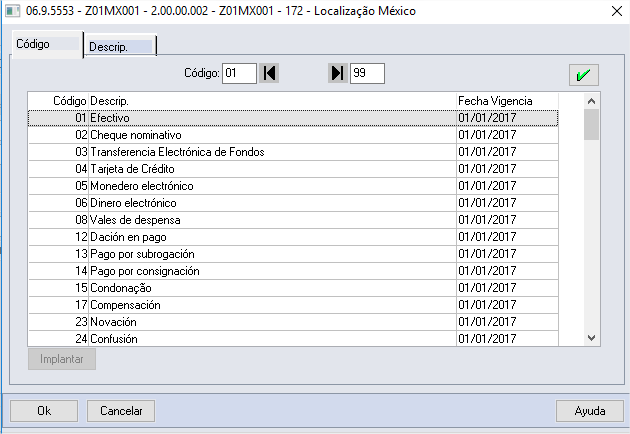Select the row 'Cheque nominativo'
Image resolution: width=630 pixels, height=434 pixels.
coord(293,135)
